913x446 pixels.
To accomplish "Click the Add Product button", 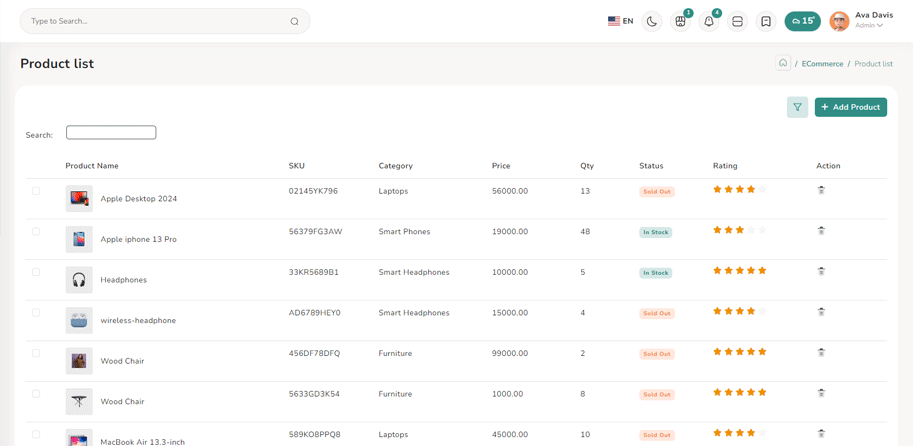I will [850, 107].
